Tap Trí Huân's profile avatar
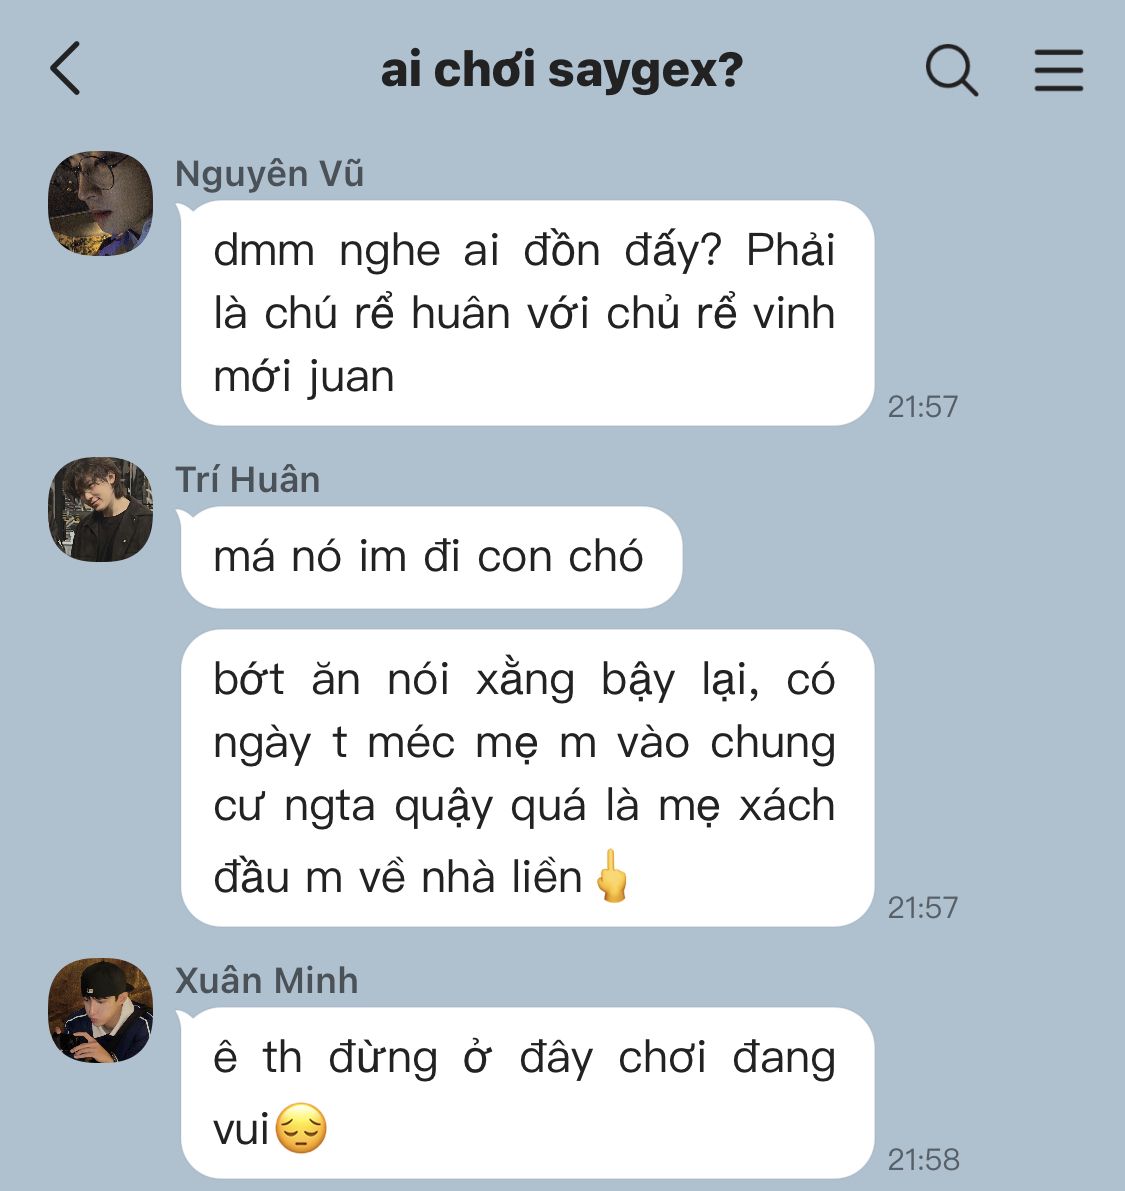The image size is (1125, 1191). 100,509
